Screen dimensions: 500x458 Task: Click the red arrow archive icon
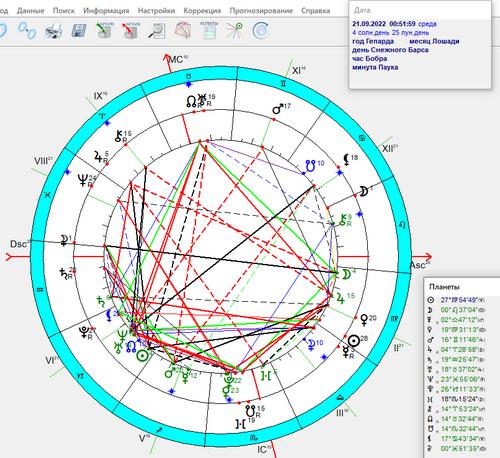point(131,31)
